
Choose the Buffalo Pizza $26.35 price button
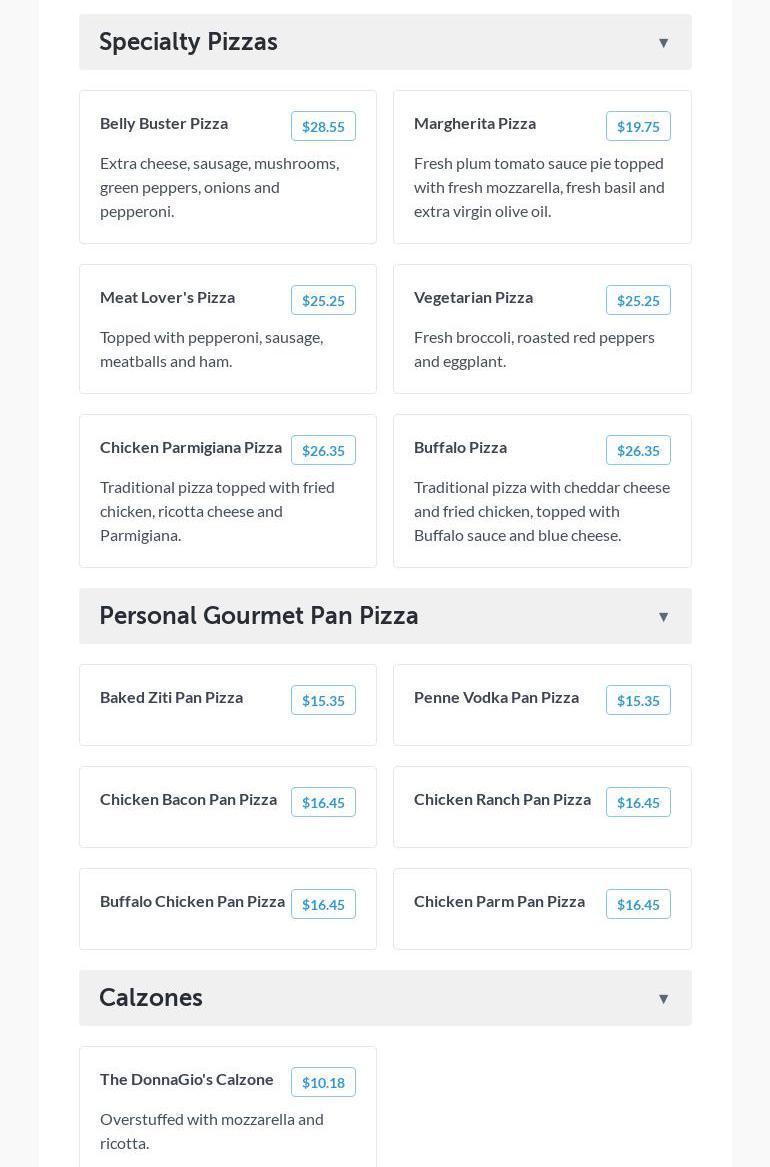(638, 450)
